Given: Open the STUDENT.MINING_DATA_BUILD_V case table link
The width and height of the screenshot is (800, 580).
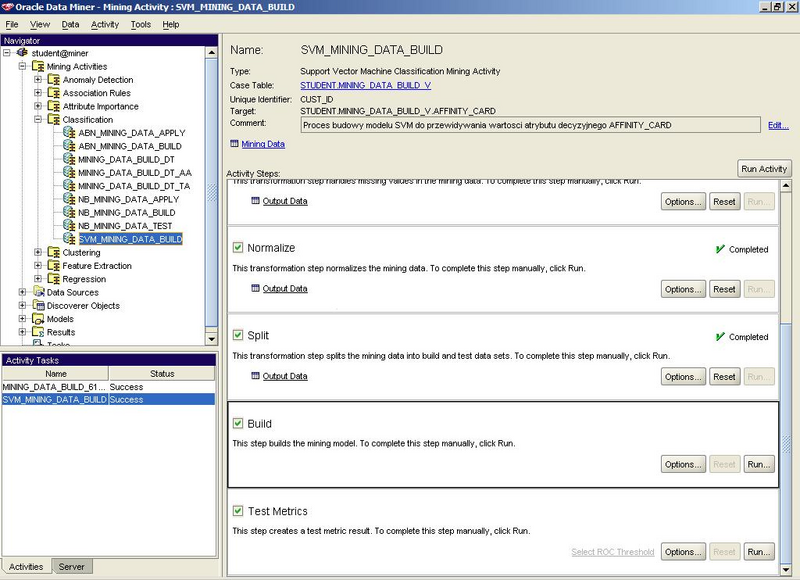Looking at the screenshot, I should tap(365, 85).
